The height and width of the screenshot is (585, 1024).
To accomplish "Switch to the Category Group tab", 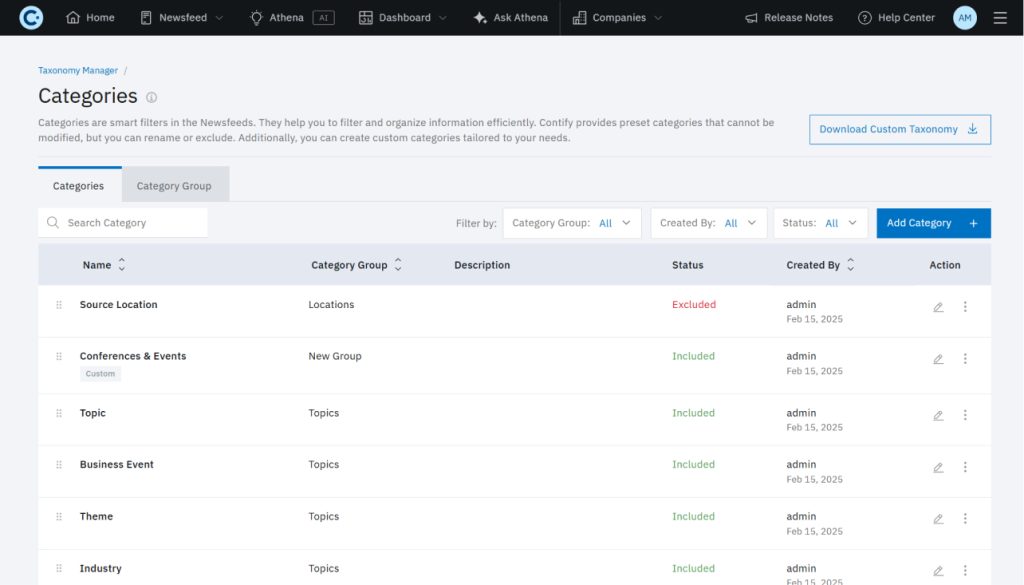I will tap(175, 184).
